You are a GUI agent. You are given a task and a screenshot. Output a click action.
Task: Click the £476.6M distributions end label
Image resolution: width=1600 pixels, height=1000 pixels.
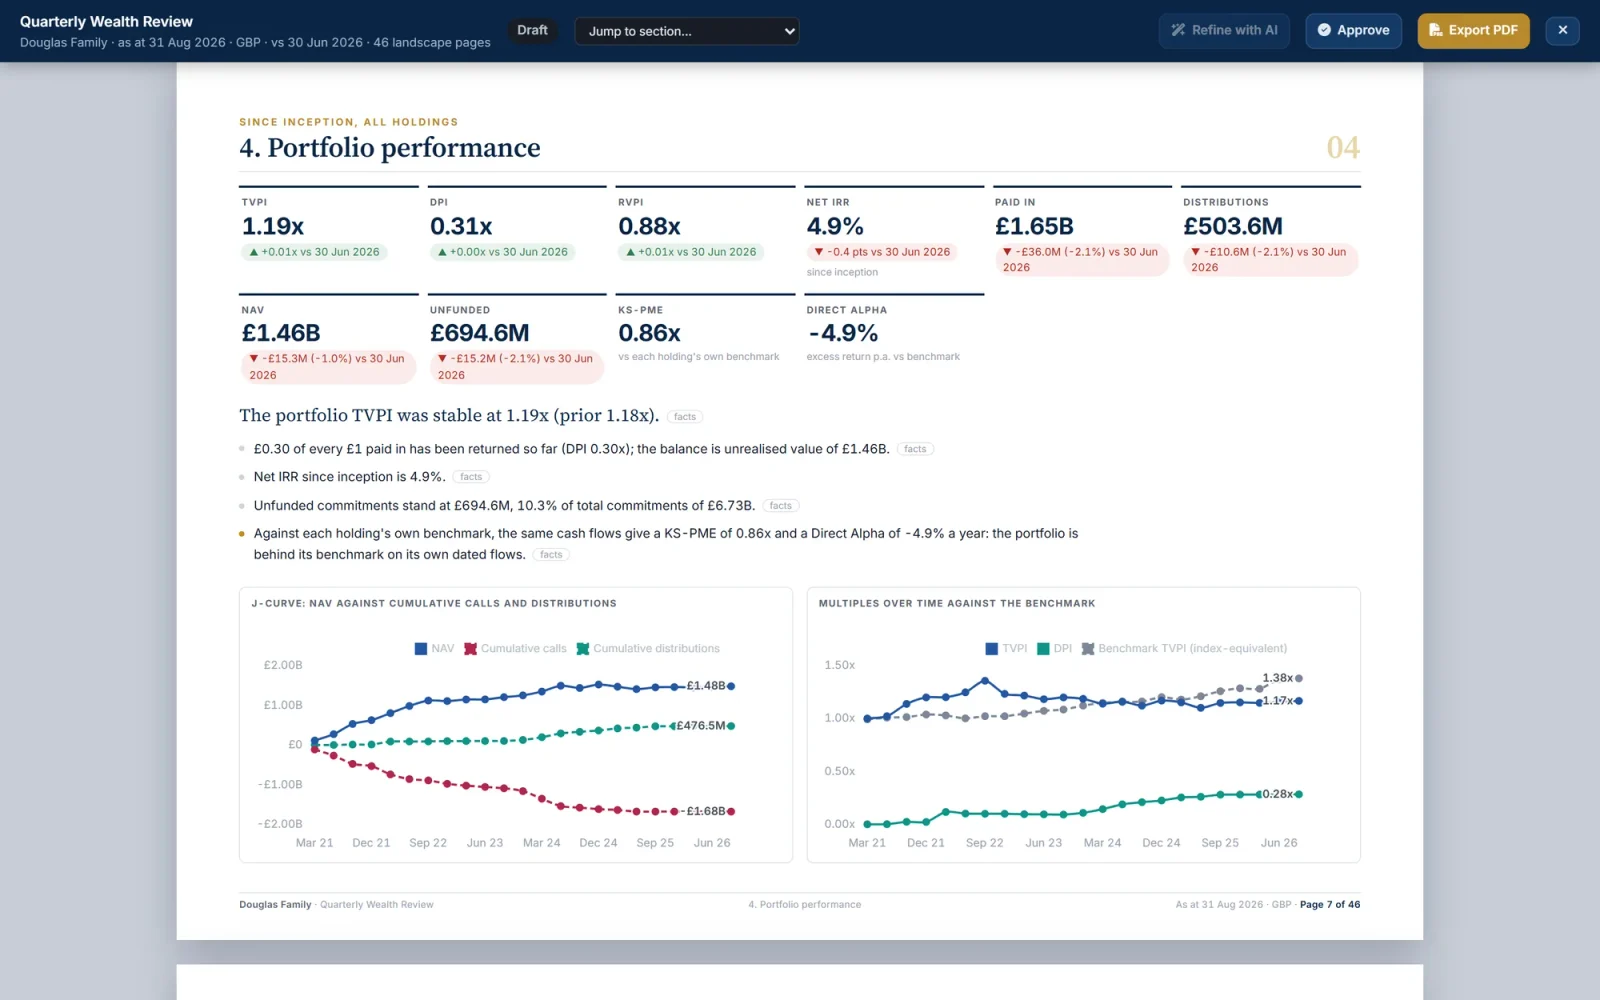700,726
